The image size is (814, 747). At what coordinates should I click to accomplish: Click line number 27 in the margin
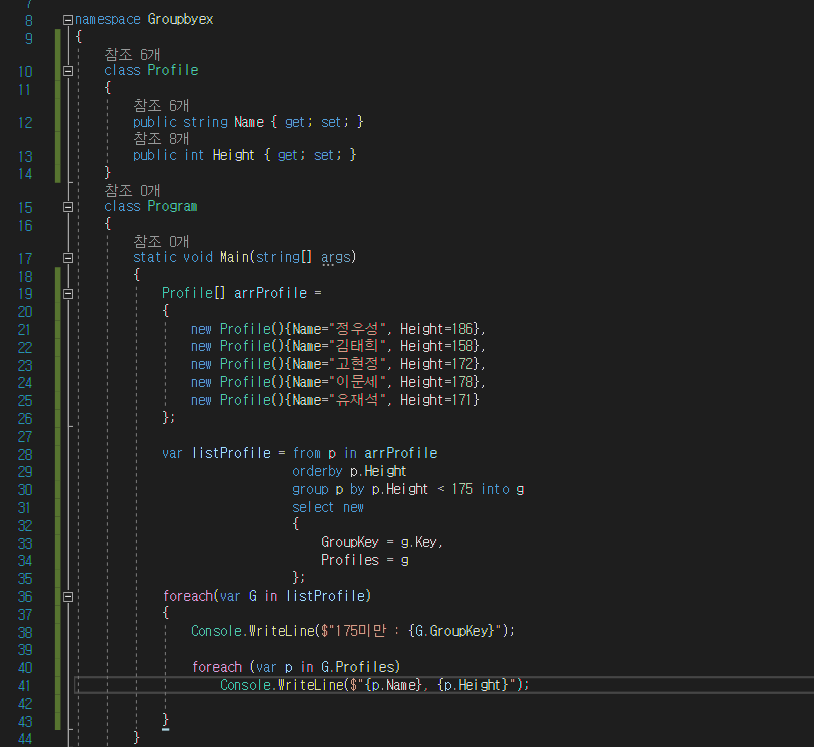pos(25,437)
